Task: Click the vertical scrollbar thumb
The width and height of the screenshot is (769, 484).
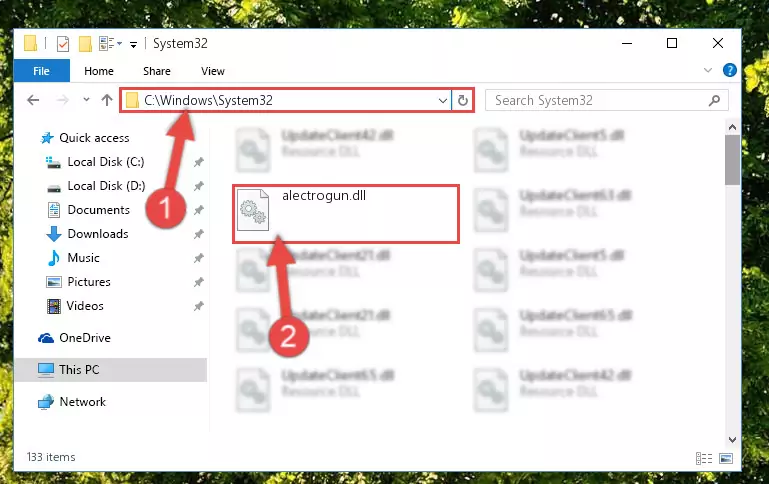Action: coord(732,160)
